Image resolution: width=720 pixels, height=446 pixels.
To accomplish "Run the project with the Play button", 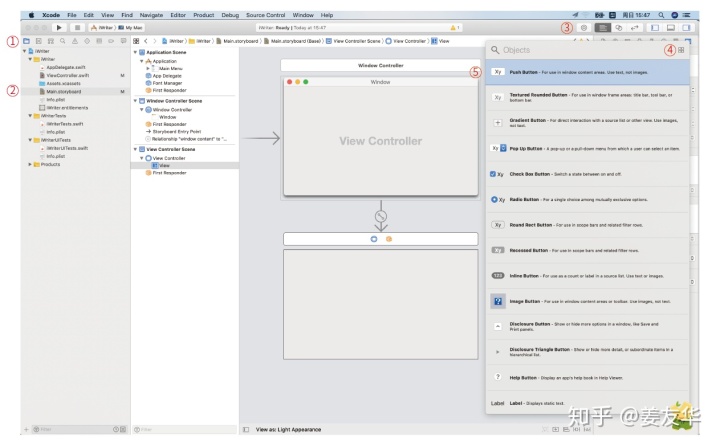I will pyautogui.click(x=59, y=28).
